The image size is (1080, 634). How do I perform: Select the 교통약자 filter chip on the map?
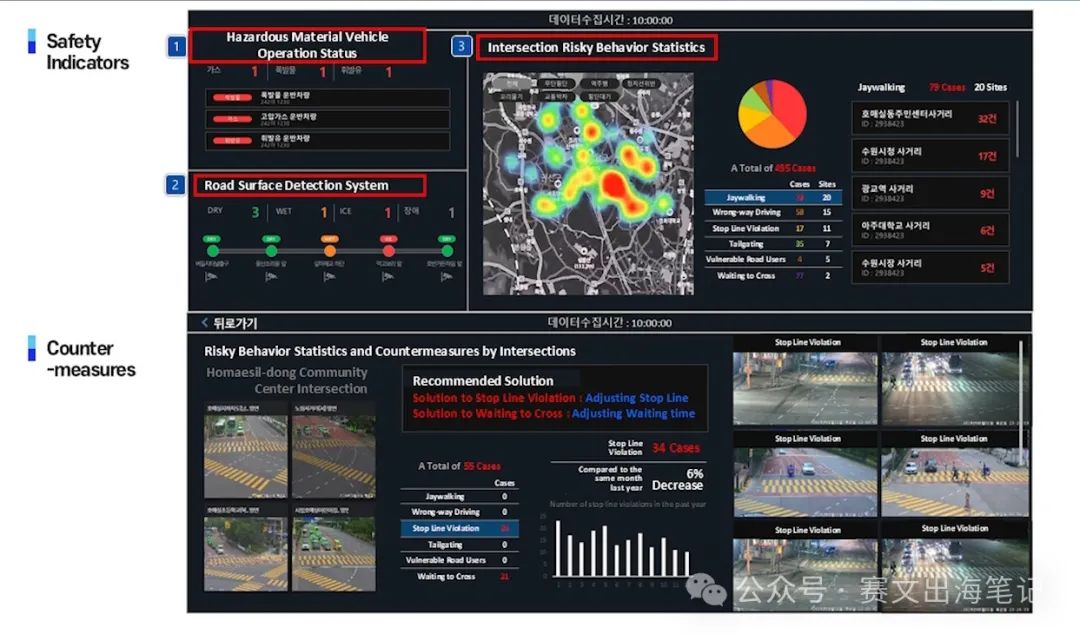pos(555,96)
